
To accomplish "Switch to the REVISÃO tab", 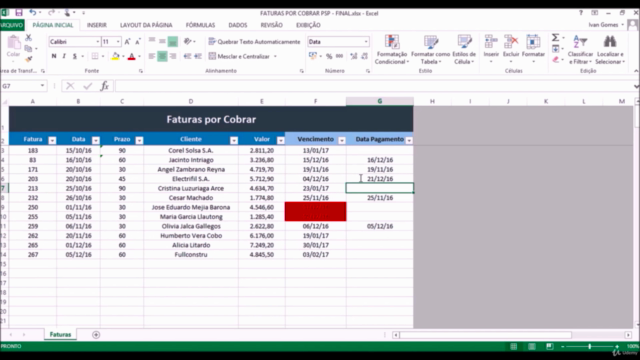I will pos(271,25).
